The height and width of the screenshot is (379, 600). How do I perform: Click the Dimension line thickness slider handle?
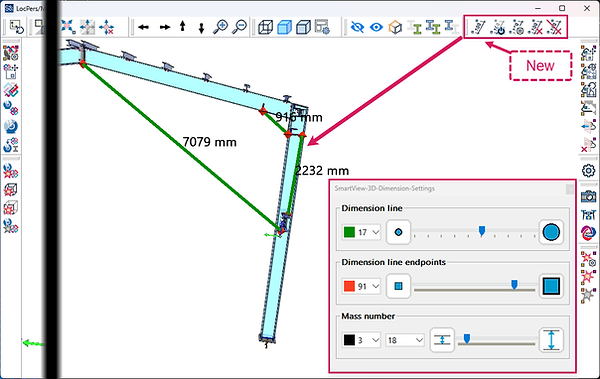482,230
